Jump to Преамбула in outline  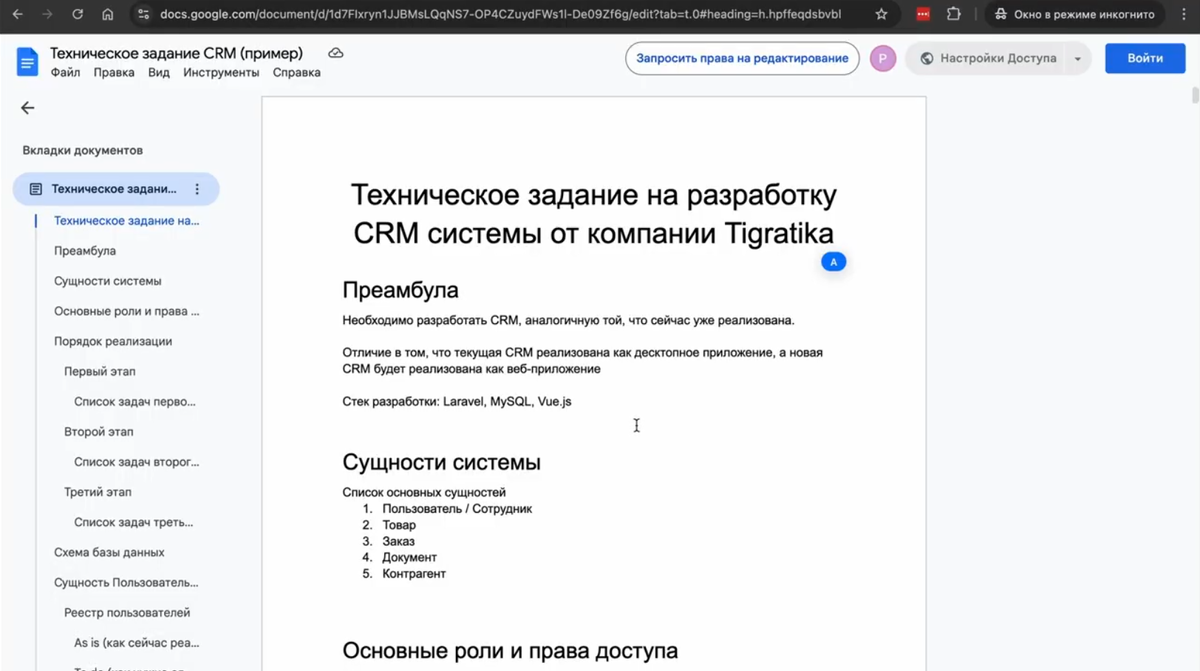(x=85, y=251)
